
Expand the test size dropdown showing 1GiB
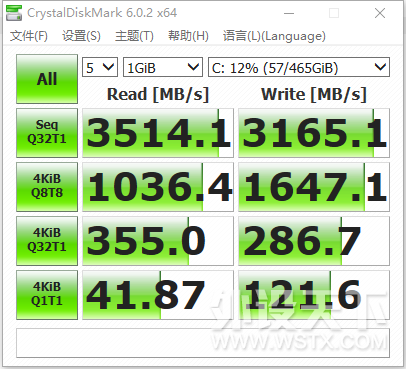(x=163, y=67)
